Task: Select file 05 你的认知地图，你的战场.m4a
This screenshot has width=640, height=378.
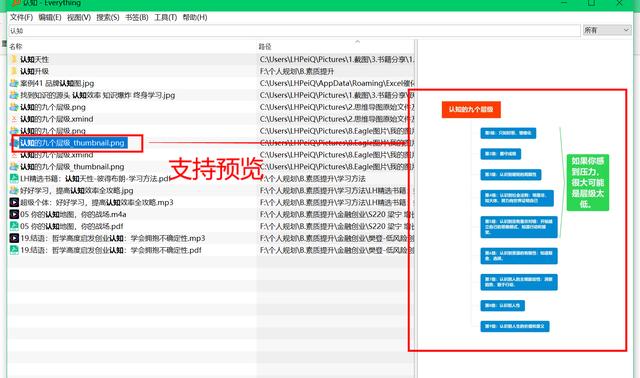Action: pyautogui.click(x=73, y=214)
